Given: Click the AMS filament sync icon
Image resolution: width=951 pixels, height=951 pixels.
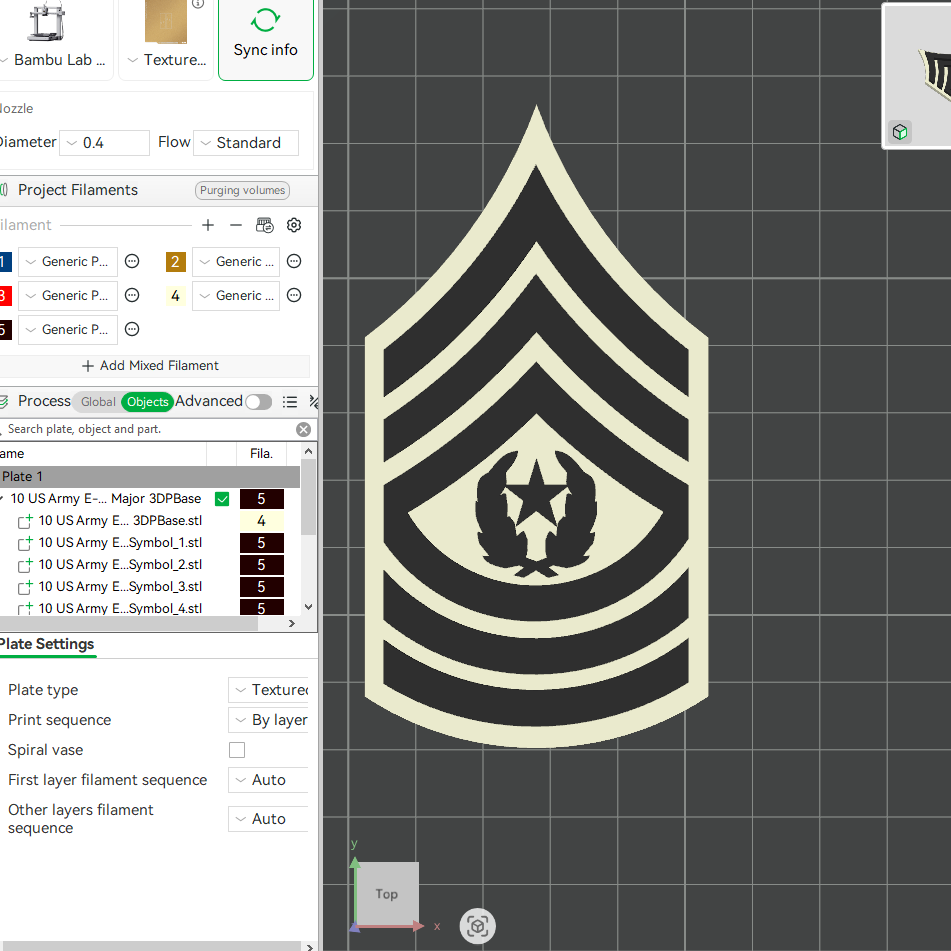Looking at the screenshot, I should click(264, 226).
